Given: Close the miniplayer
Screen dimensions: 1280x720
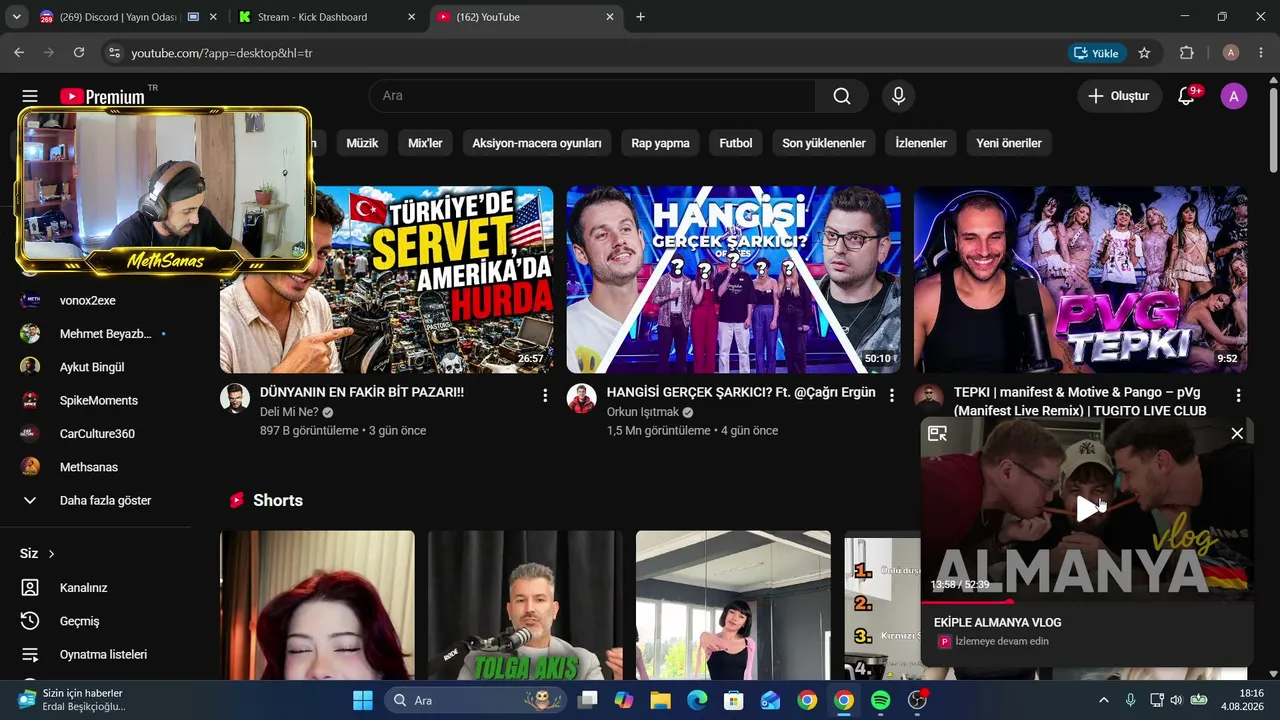Looking at the screenshot, I should pyautogui.click(x=1237, y=433).
